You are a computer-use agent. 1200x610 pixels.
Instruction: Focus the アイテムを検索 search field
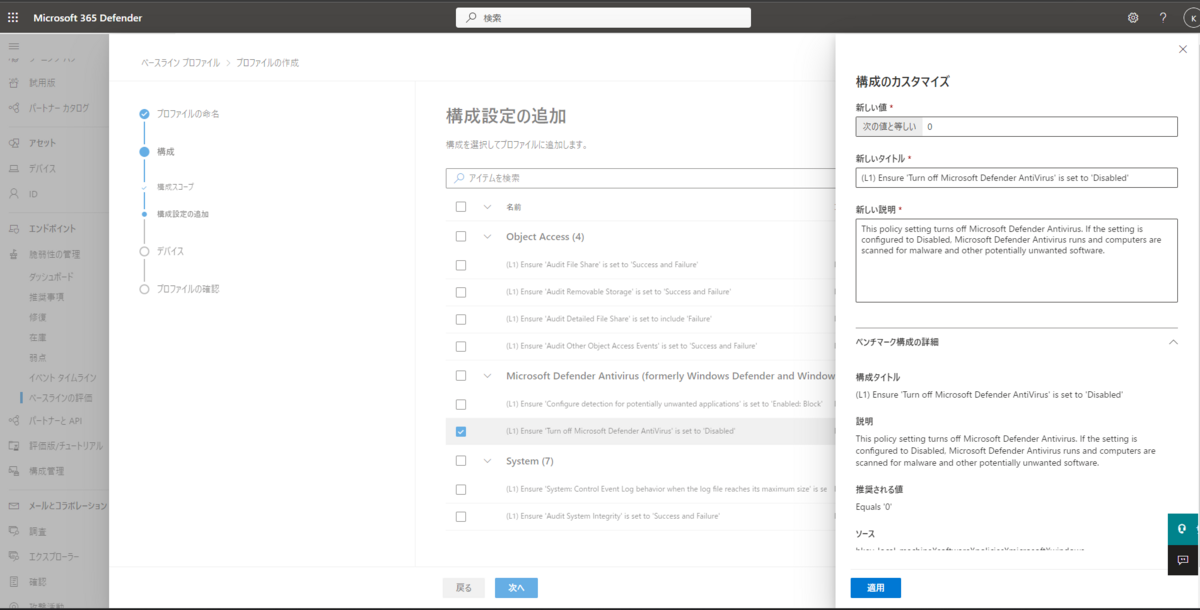pyautogui.click(x=642, y=178)
